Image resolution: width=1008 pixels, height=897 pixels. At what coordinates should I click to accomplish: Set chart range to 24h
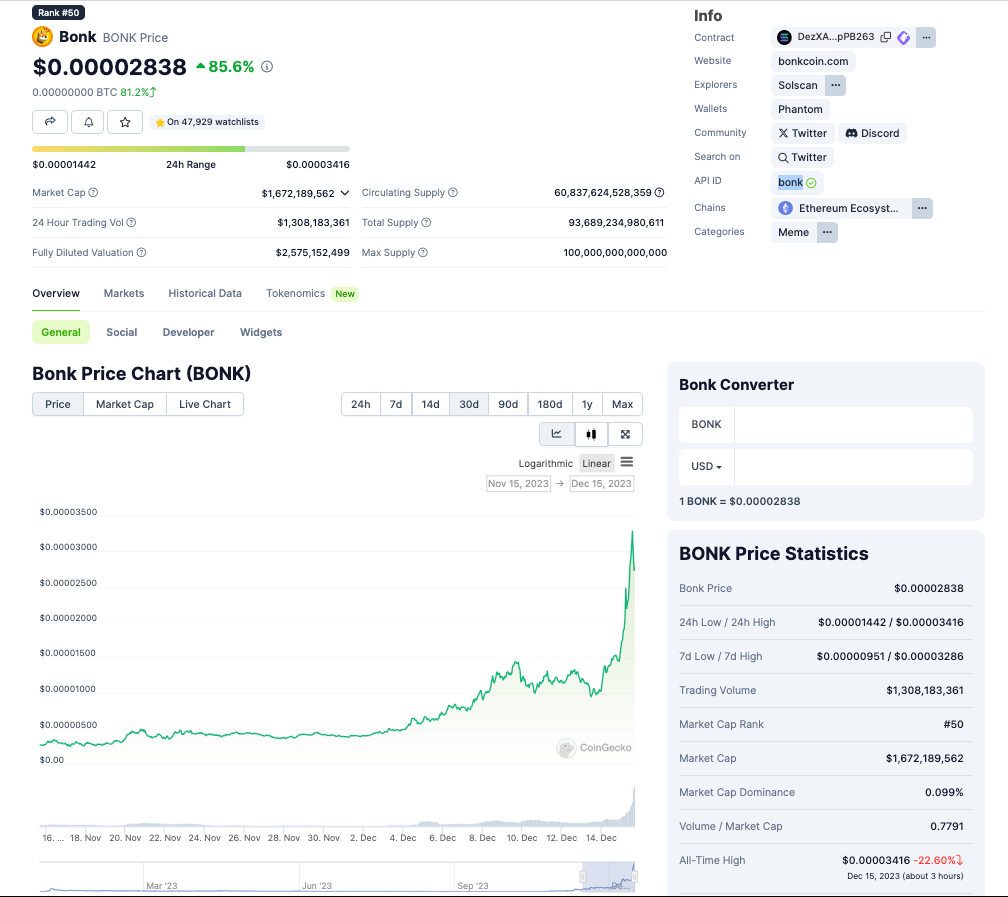tap(361, 404)
